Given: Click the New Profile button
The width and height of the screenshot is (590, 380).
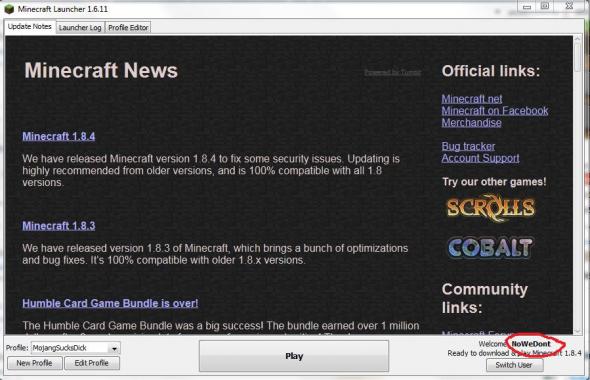Looking at the screenshot, I should 34,363.
